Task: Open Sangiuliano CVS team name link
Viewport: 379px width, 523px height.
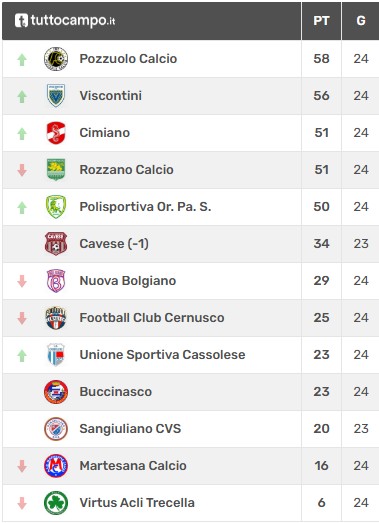Action: [x=130, y=429]
